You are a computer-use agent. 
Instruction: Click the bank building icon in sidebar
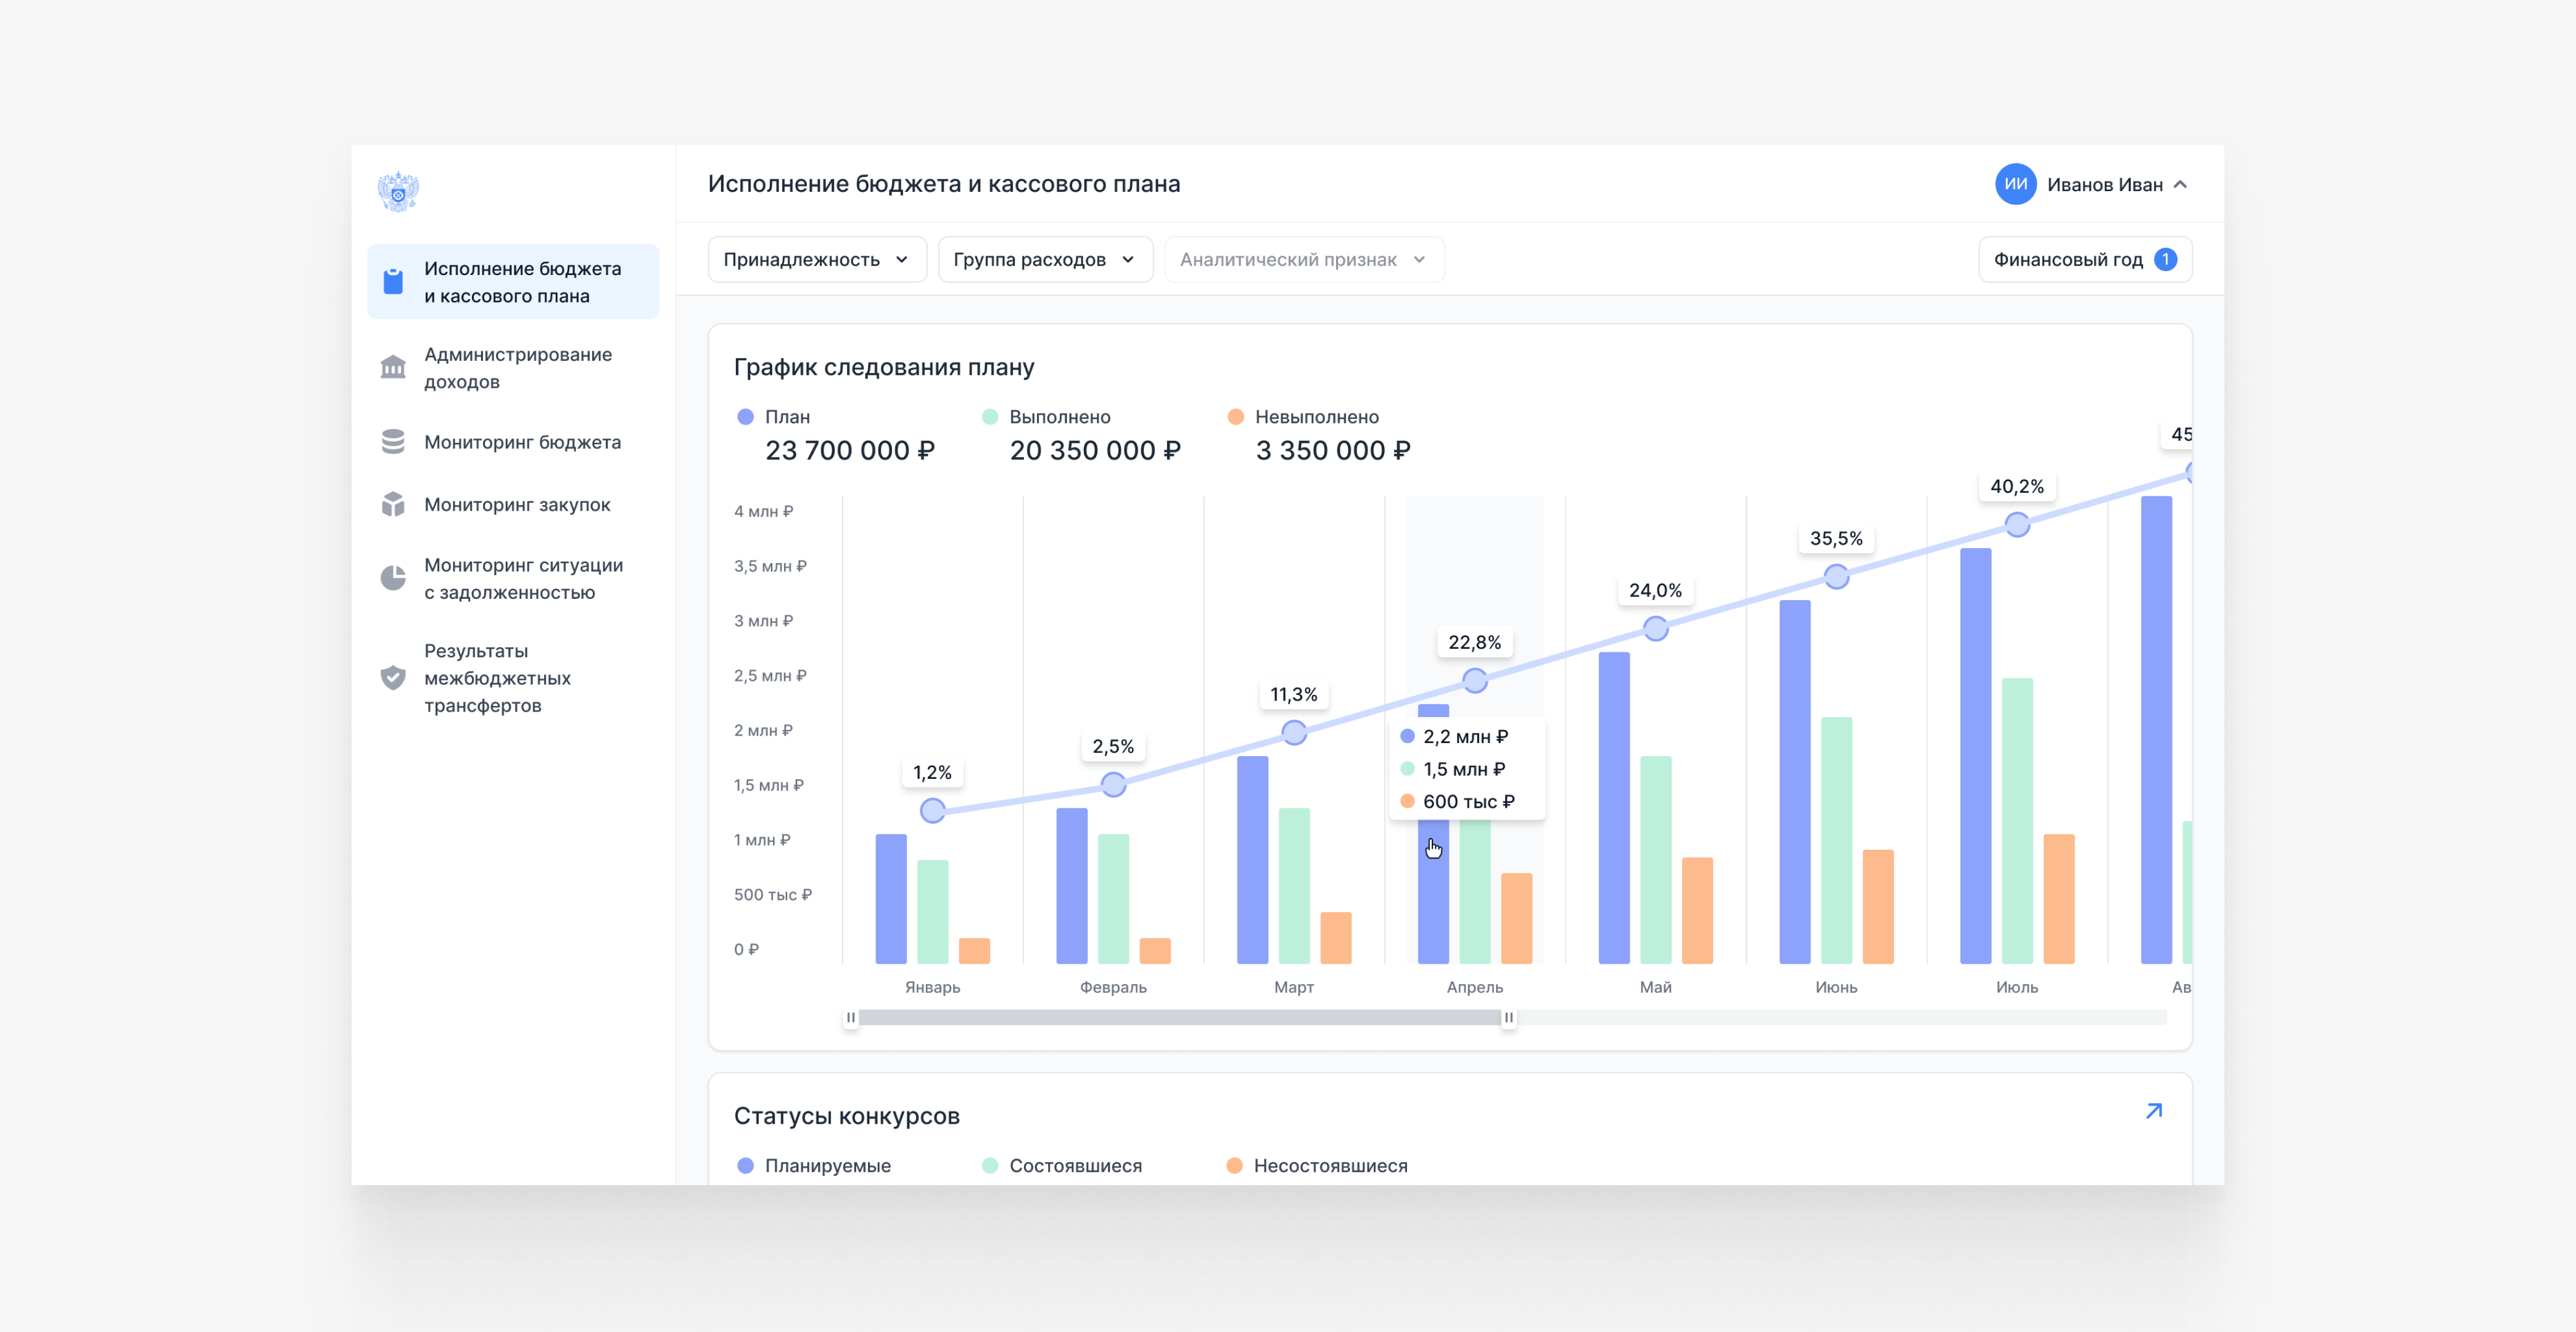click(x=393, y=368)
